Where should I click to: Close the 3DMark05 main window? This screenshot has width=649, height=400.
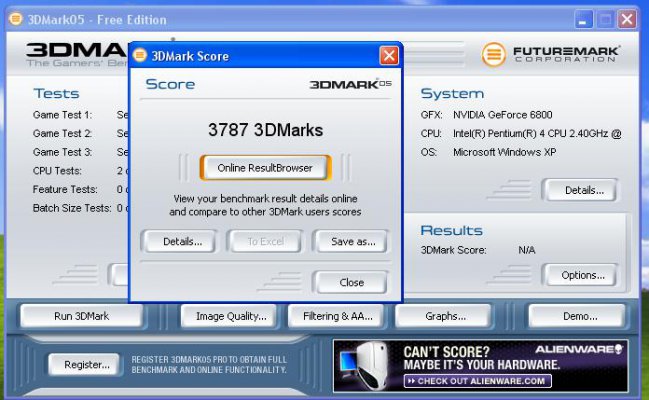tap(627, 19)
